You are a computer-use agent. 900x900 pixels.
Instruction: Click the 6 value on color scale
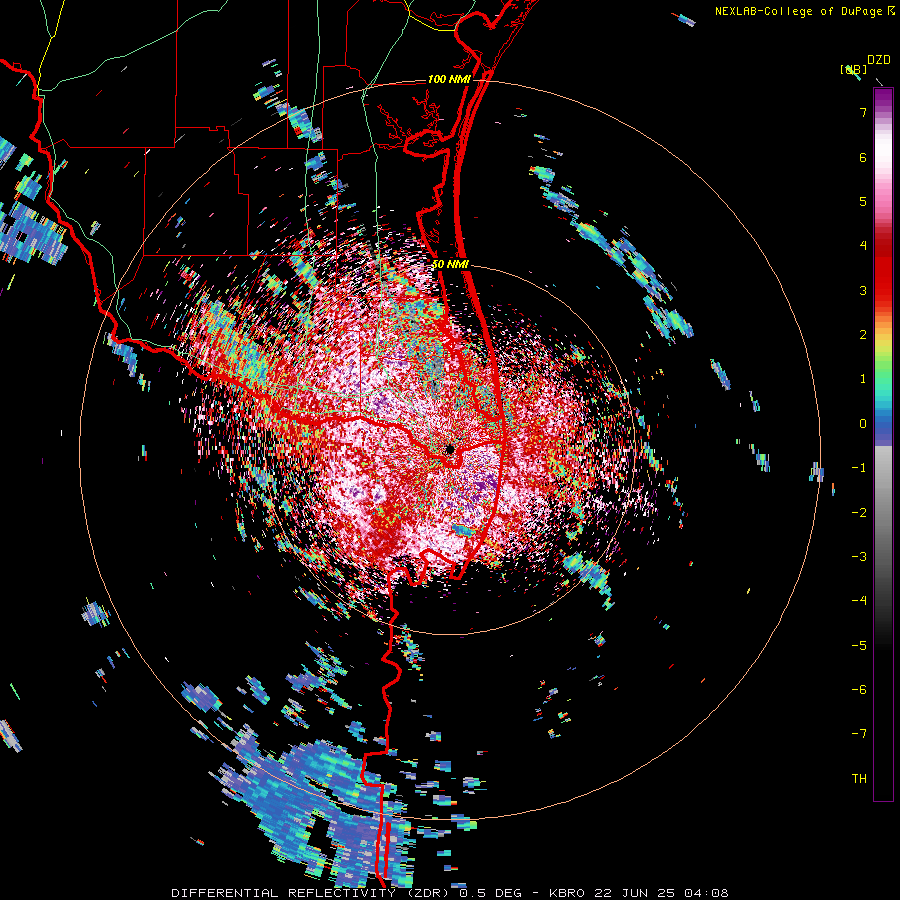[x=863, y=157]
